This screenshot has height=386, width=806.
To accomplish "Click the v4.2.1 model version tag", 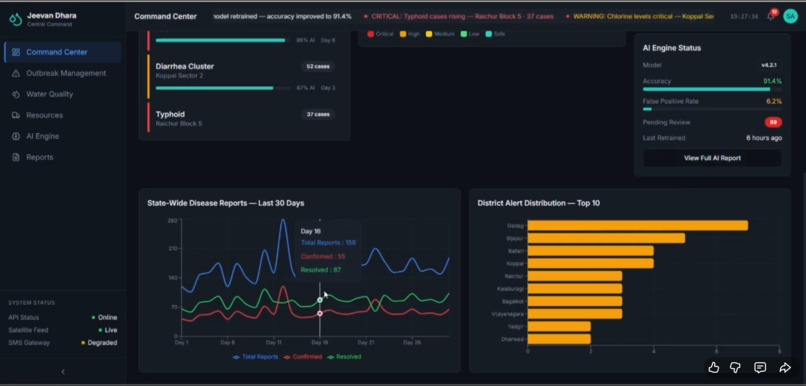I will pyautogui.click(x=769, y=65).
